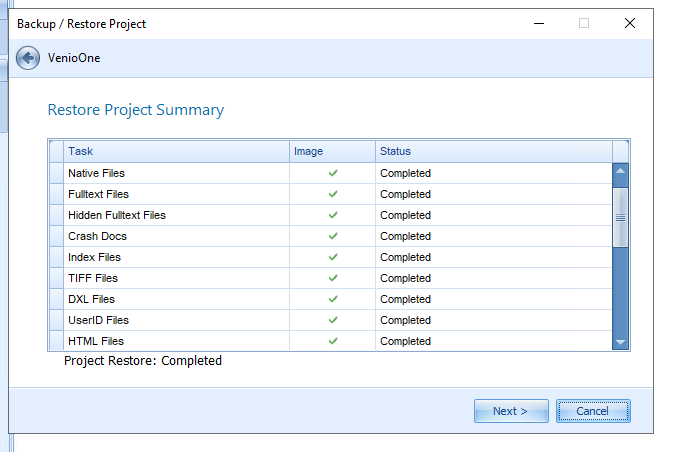Screen dimensions: 678x452
Task: Click the green checkmark for UserID Files
Action: click(333, 320)
